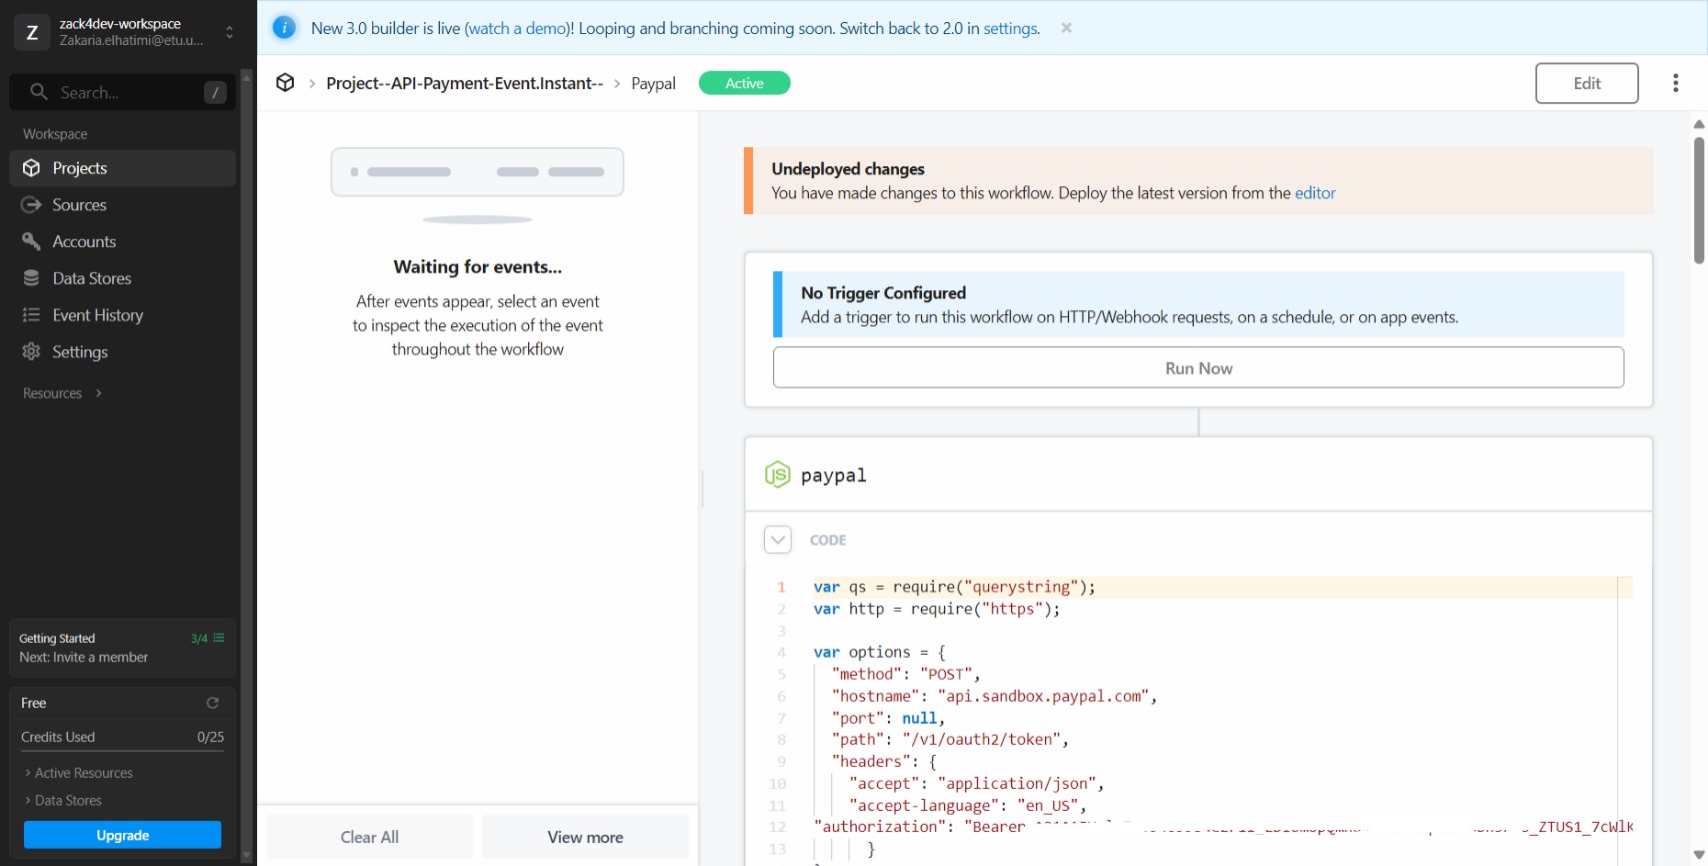1708x866 pixels.
Task: Open the workspace avatar Z icon
Action: (32, 32)
